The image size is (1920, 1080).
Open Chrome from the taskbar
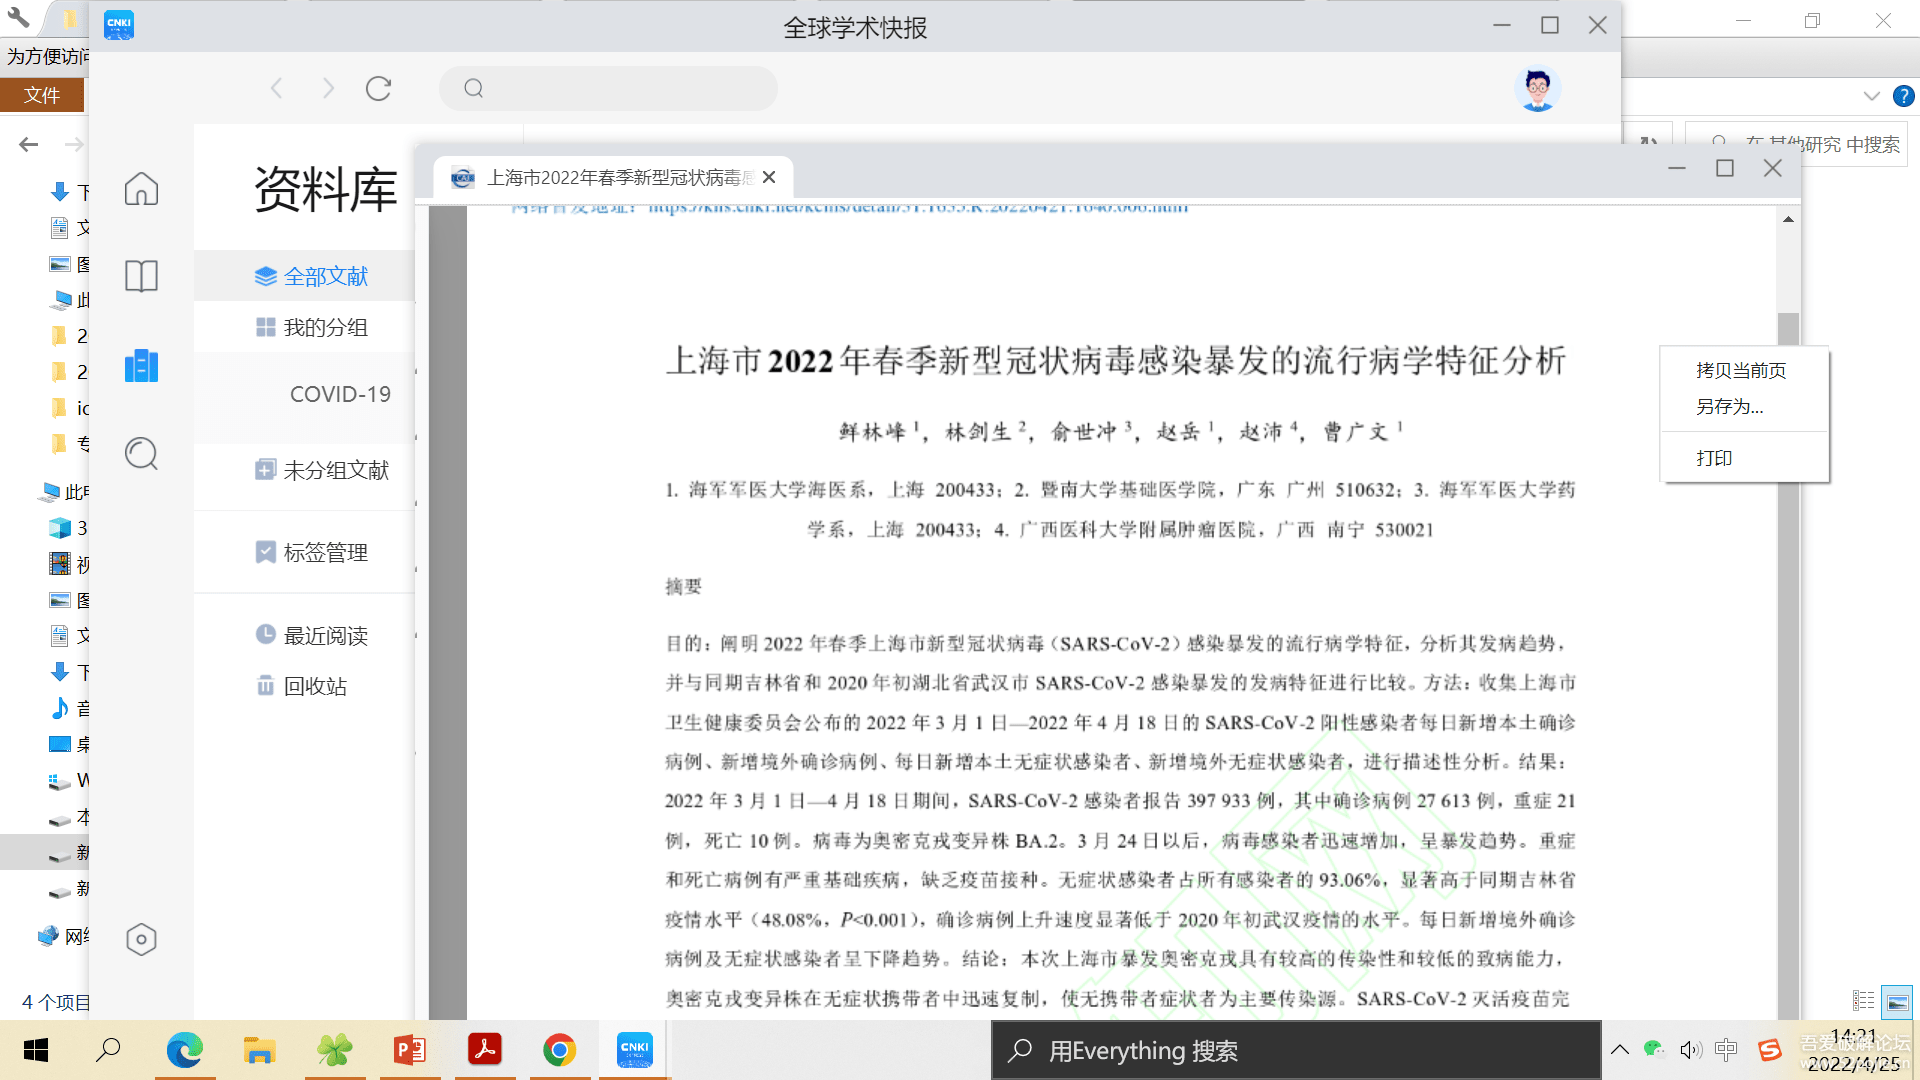click(559, 1050)
